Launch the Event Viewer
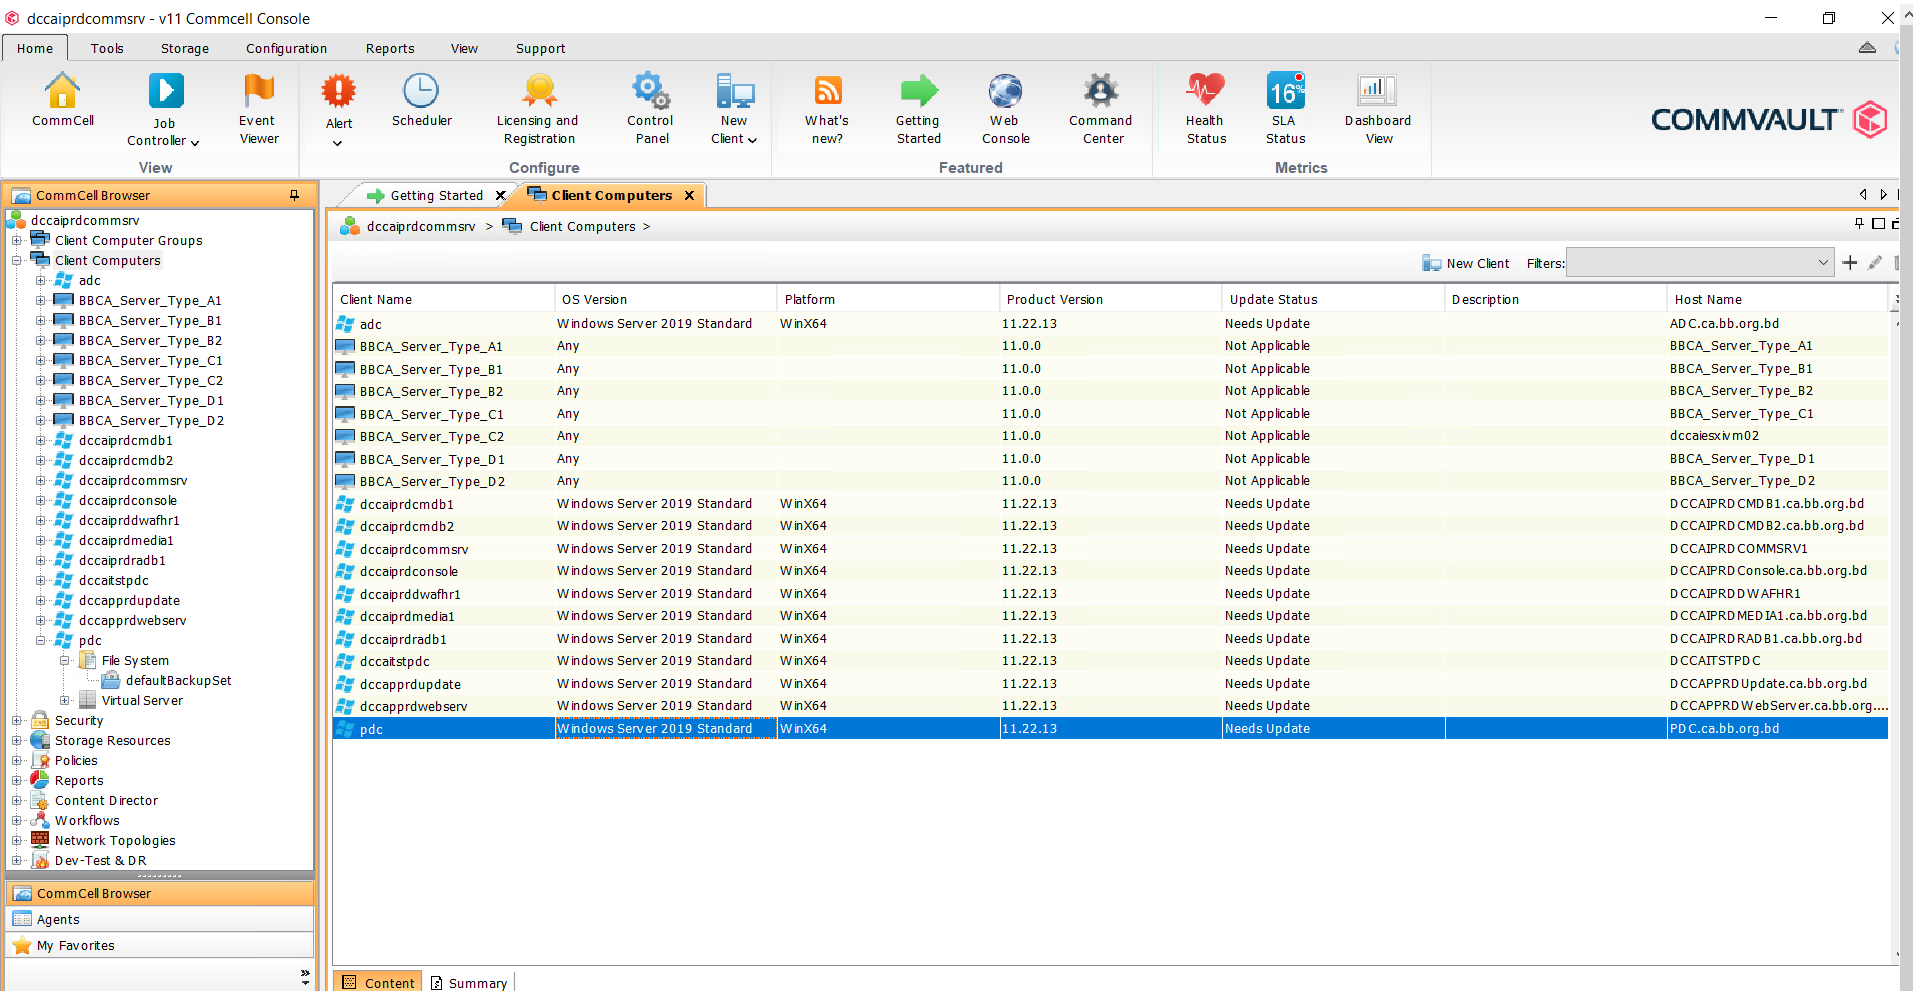The image size is (1913, 991). [258, 109]
